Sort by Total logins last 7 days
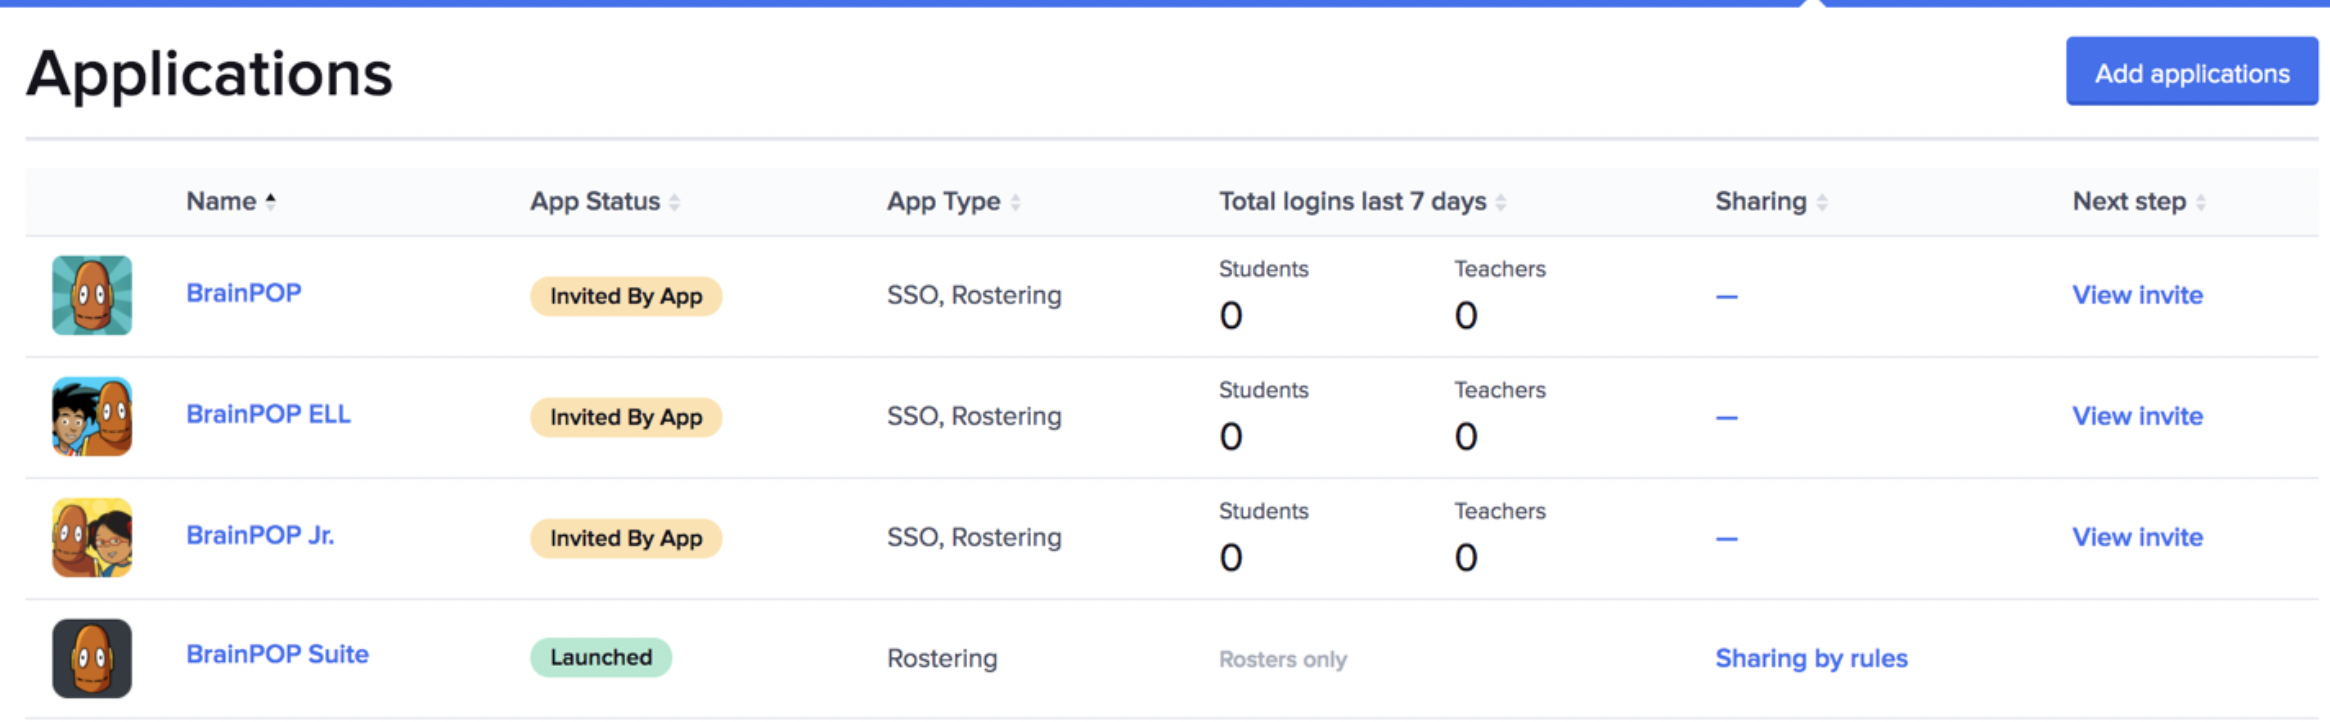2330x722 pixels. tap(1501, 202)
